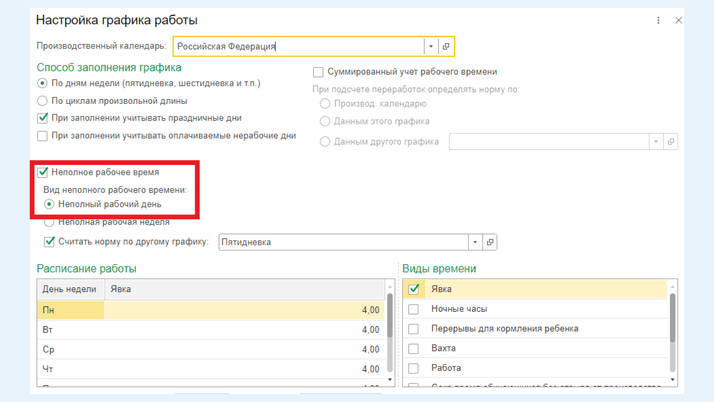The image size is (714, 402).
Task: Open the three-dot more options menu
Action: pos(658,20)
